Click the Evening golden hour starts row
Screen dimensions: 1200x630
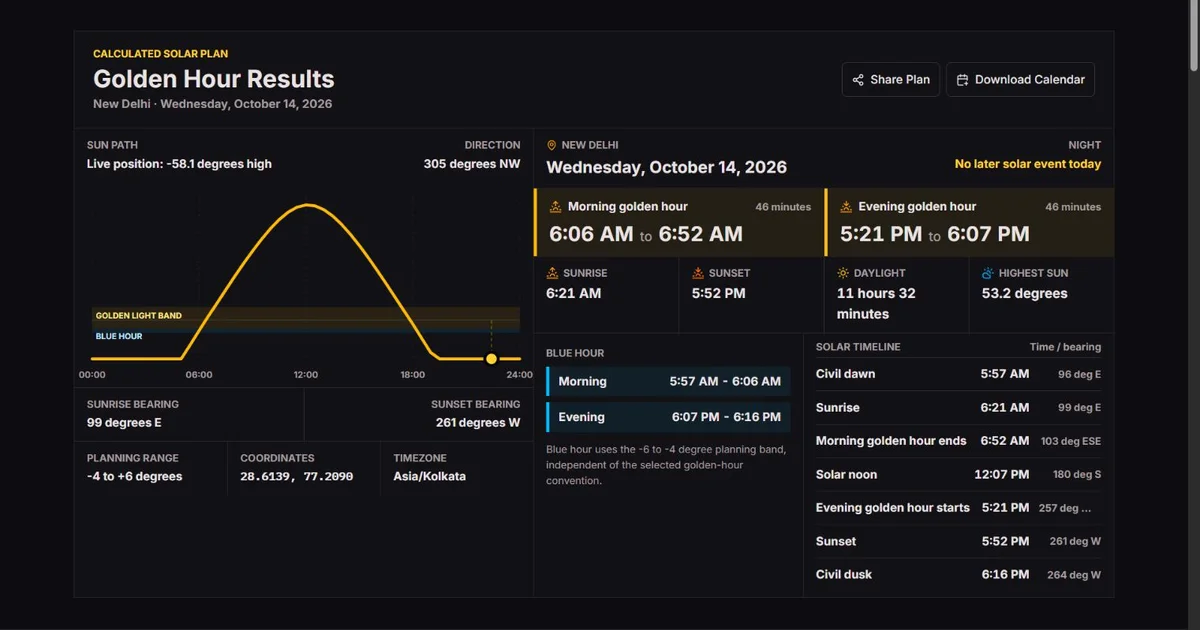point(958,508)
